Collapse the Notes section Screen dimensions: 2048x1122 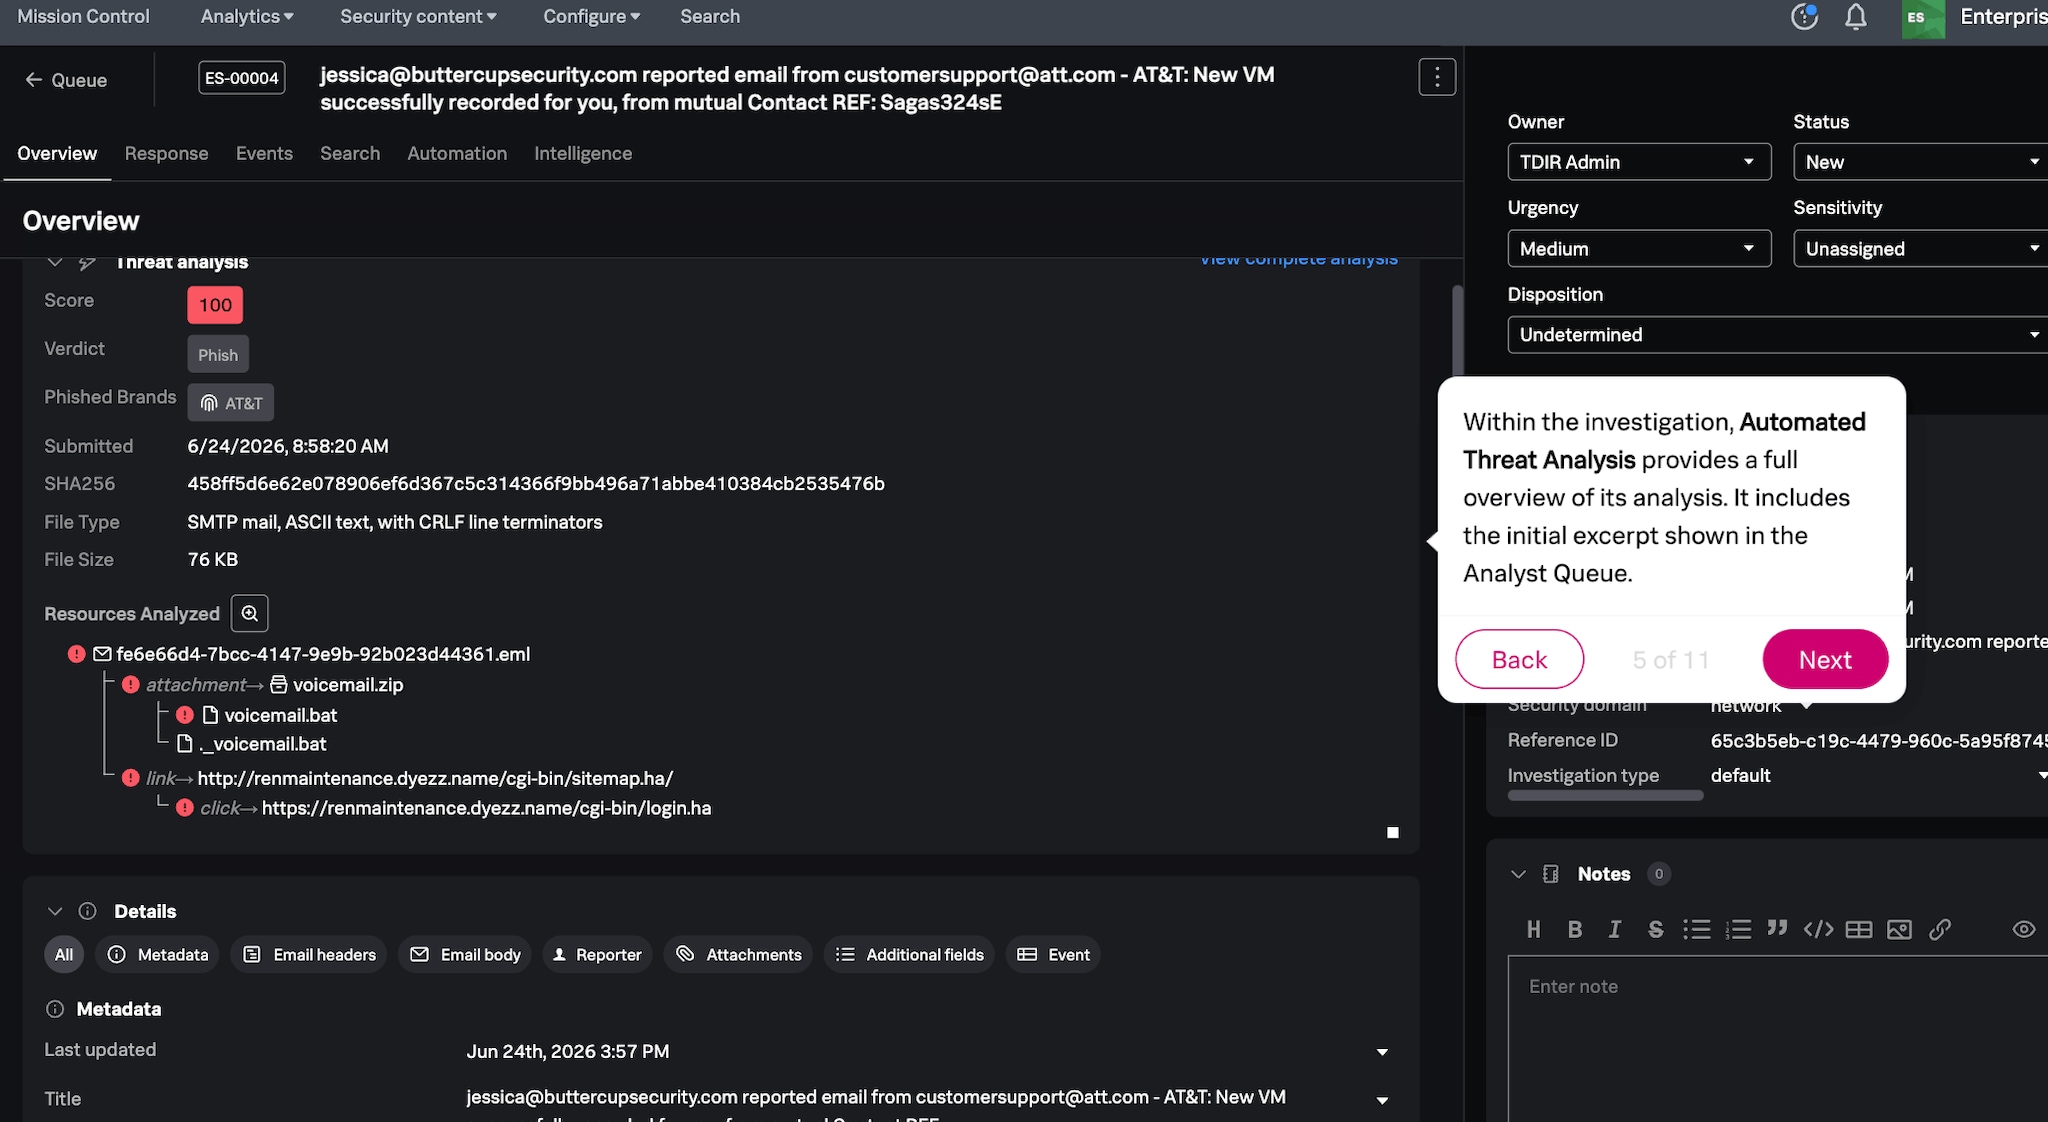click(x=1518, y=874)
